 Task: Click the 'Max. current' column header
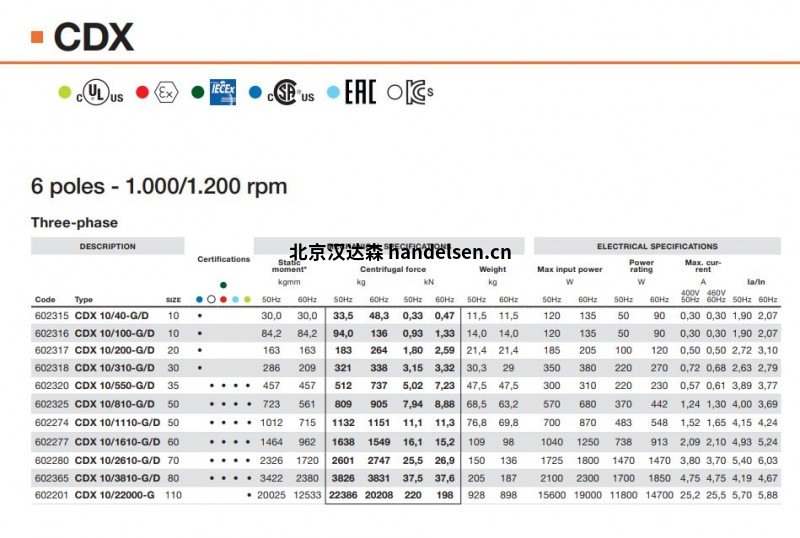(703, 265)
